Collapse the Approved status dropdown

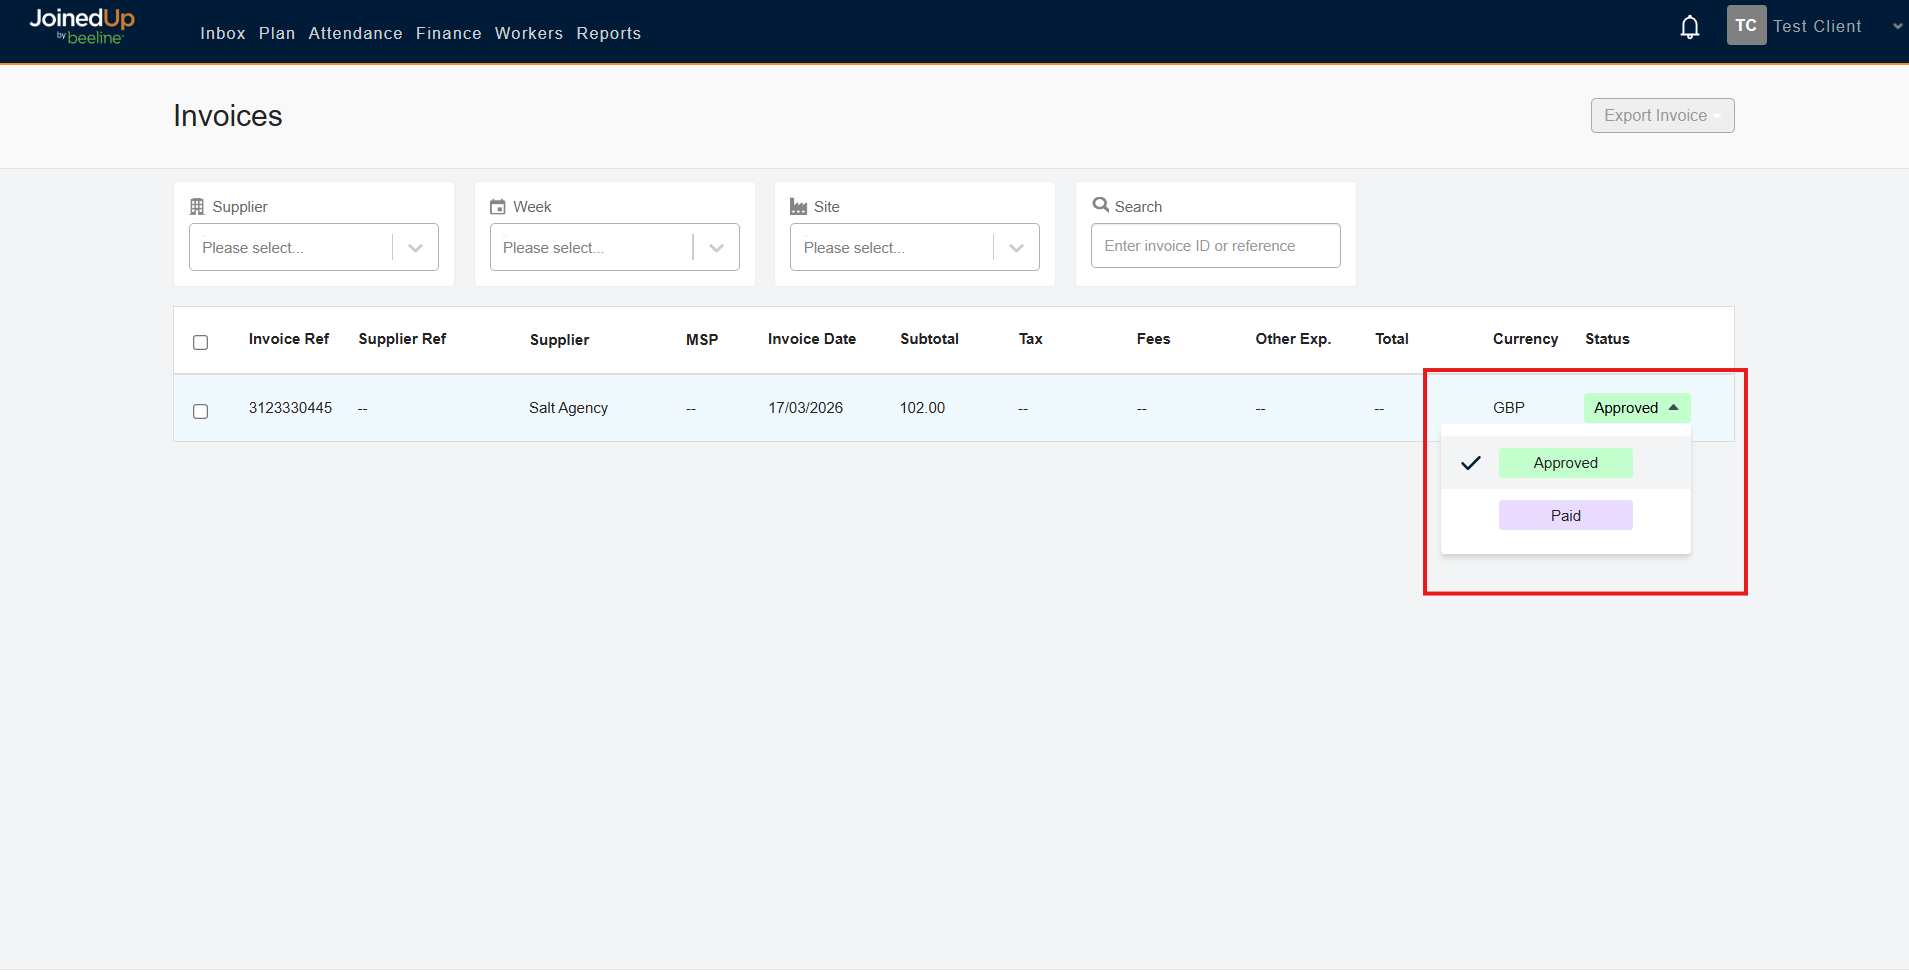1636,408
